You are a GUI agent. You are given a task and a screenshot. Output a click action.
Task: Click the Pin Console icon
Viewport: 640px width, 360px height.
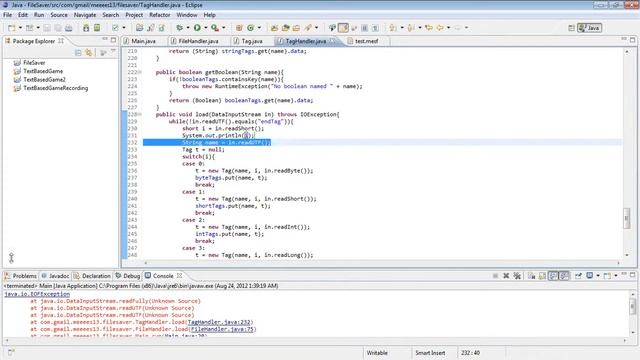click(x=578, y=276)
